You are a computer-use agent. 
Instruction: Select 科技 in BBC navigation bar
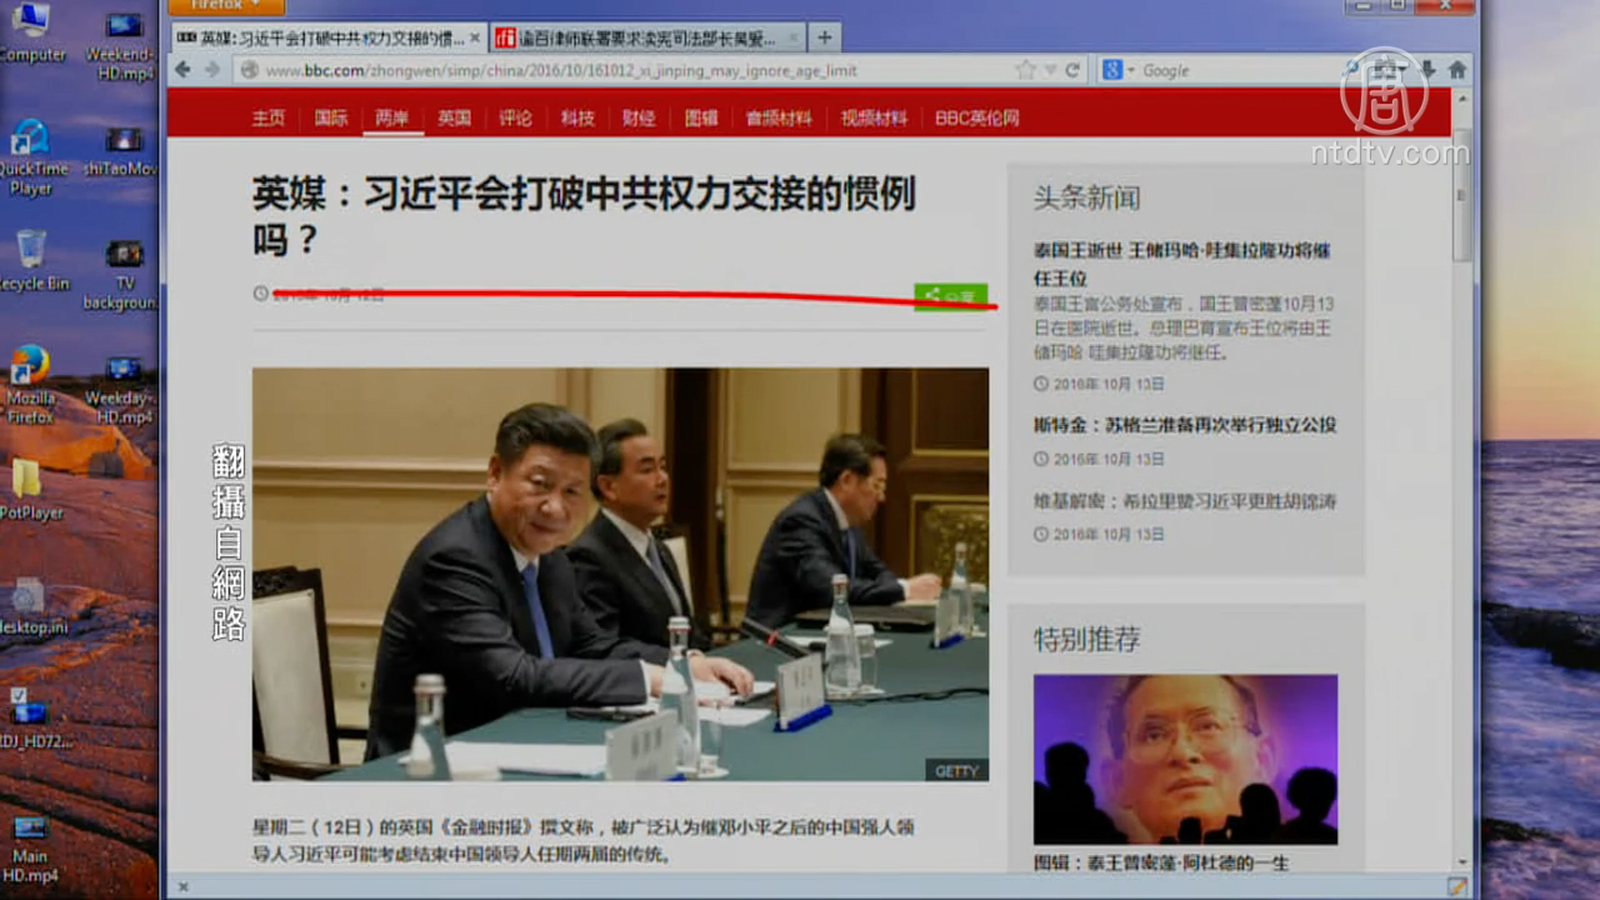577,118
